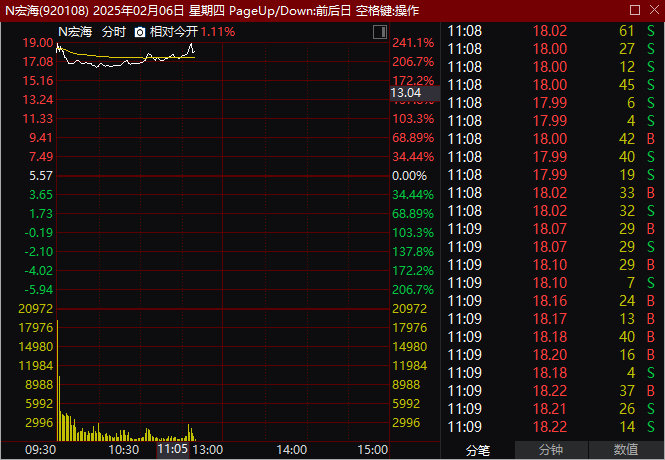This screenshot has width=665, height=460.
Task: Click the N宏海 stock name in chart header
Action: (x=75, y=32)
